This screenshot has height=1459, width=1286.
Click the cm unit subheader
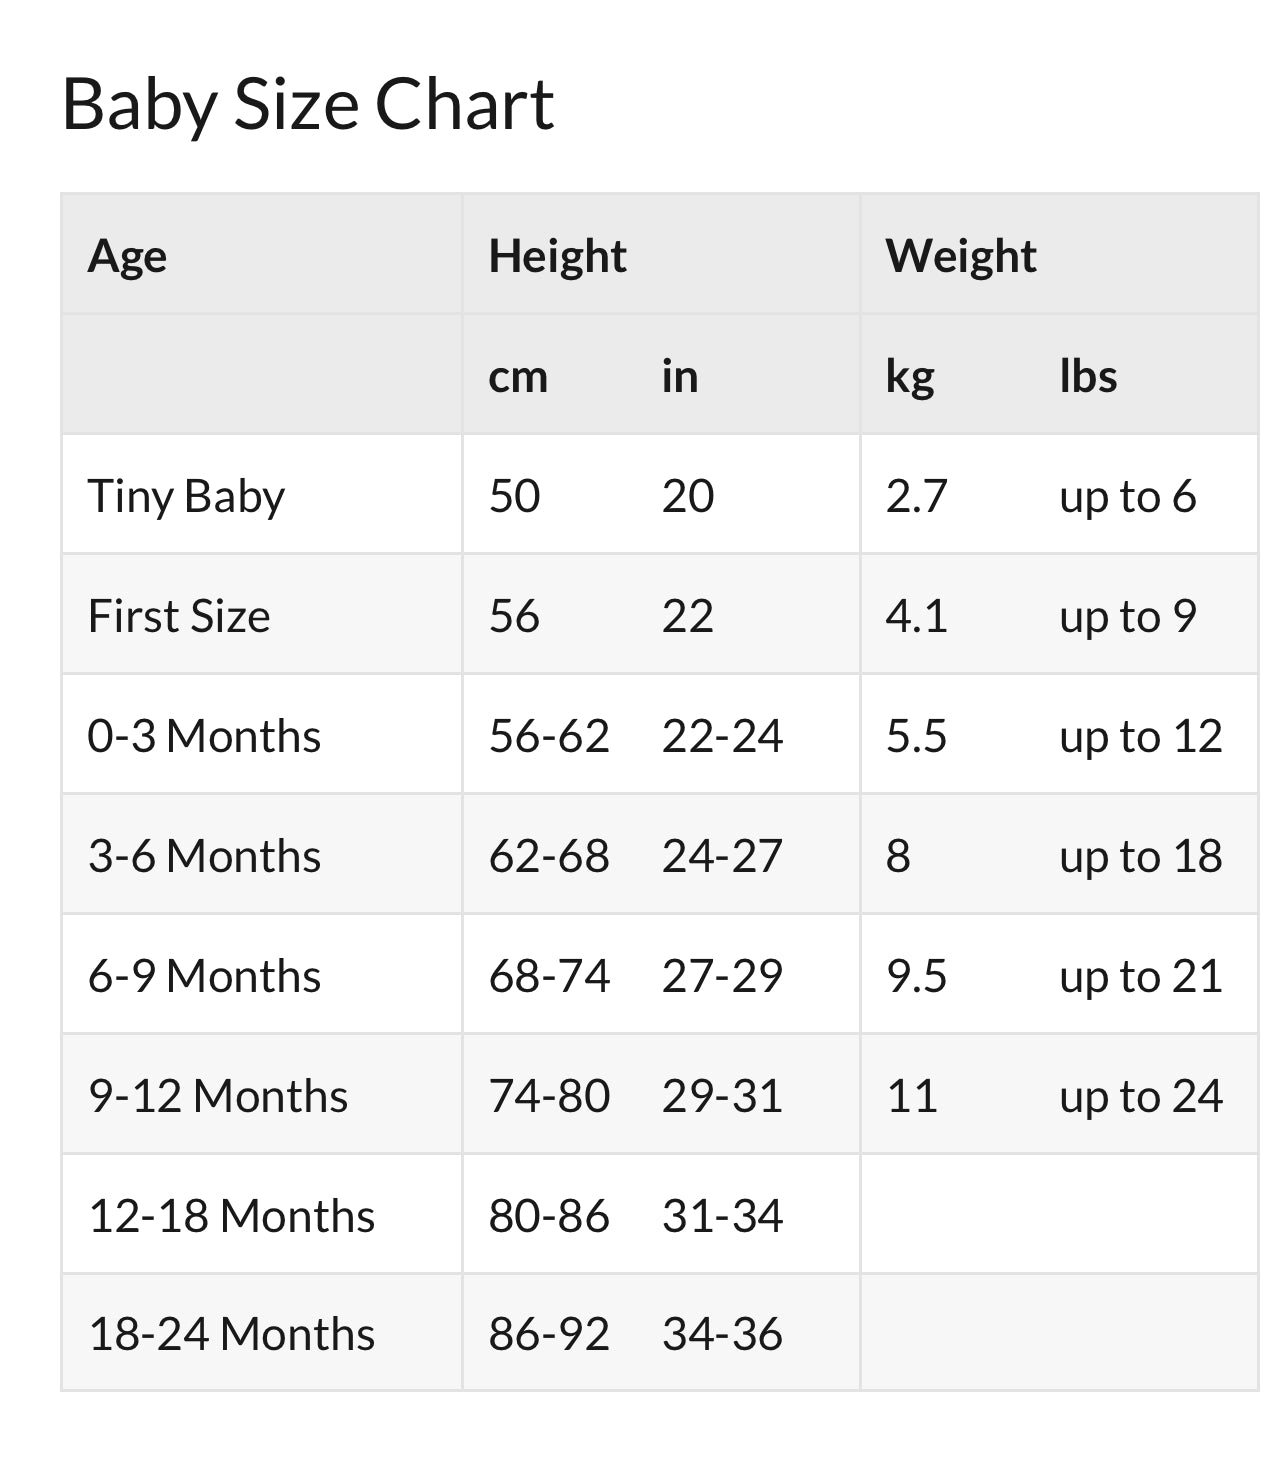(x=518, y=377)
